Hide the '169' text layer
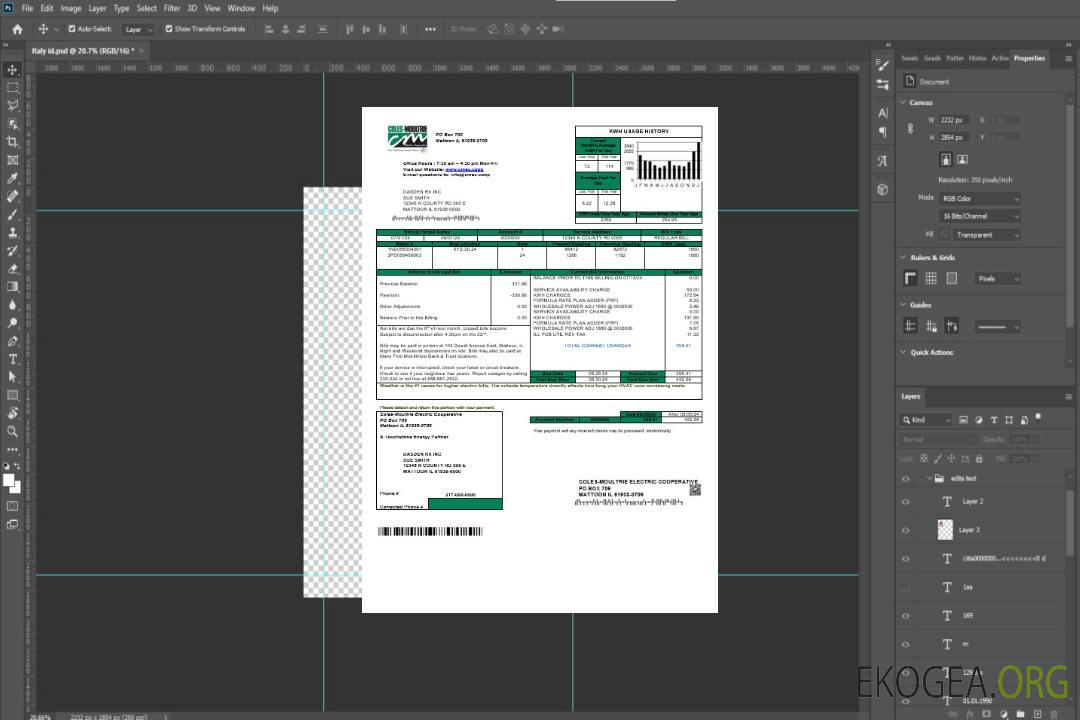Viewport: 1080px width, 720px height. pyautogui.click(x=906, y=616)
